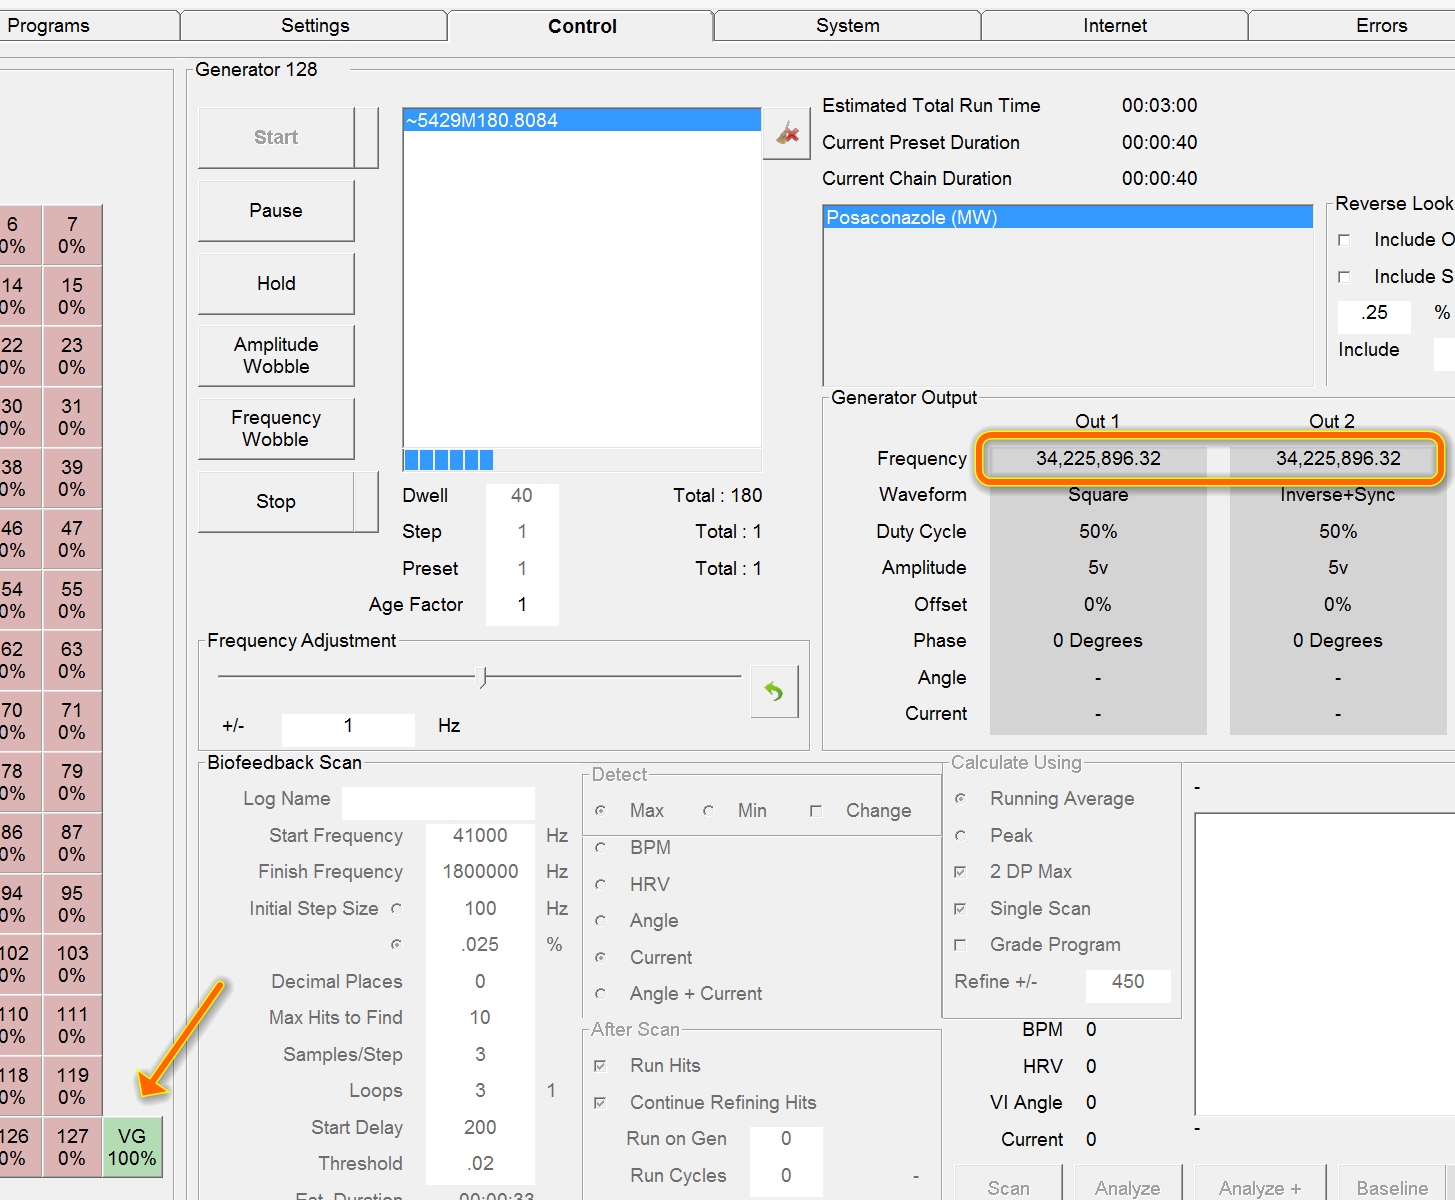Click the Start button
Image resolution: width=1455 pixels, height=1200 pixels.
coord(276,138)
